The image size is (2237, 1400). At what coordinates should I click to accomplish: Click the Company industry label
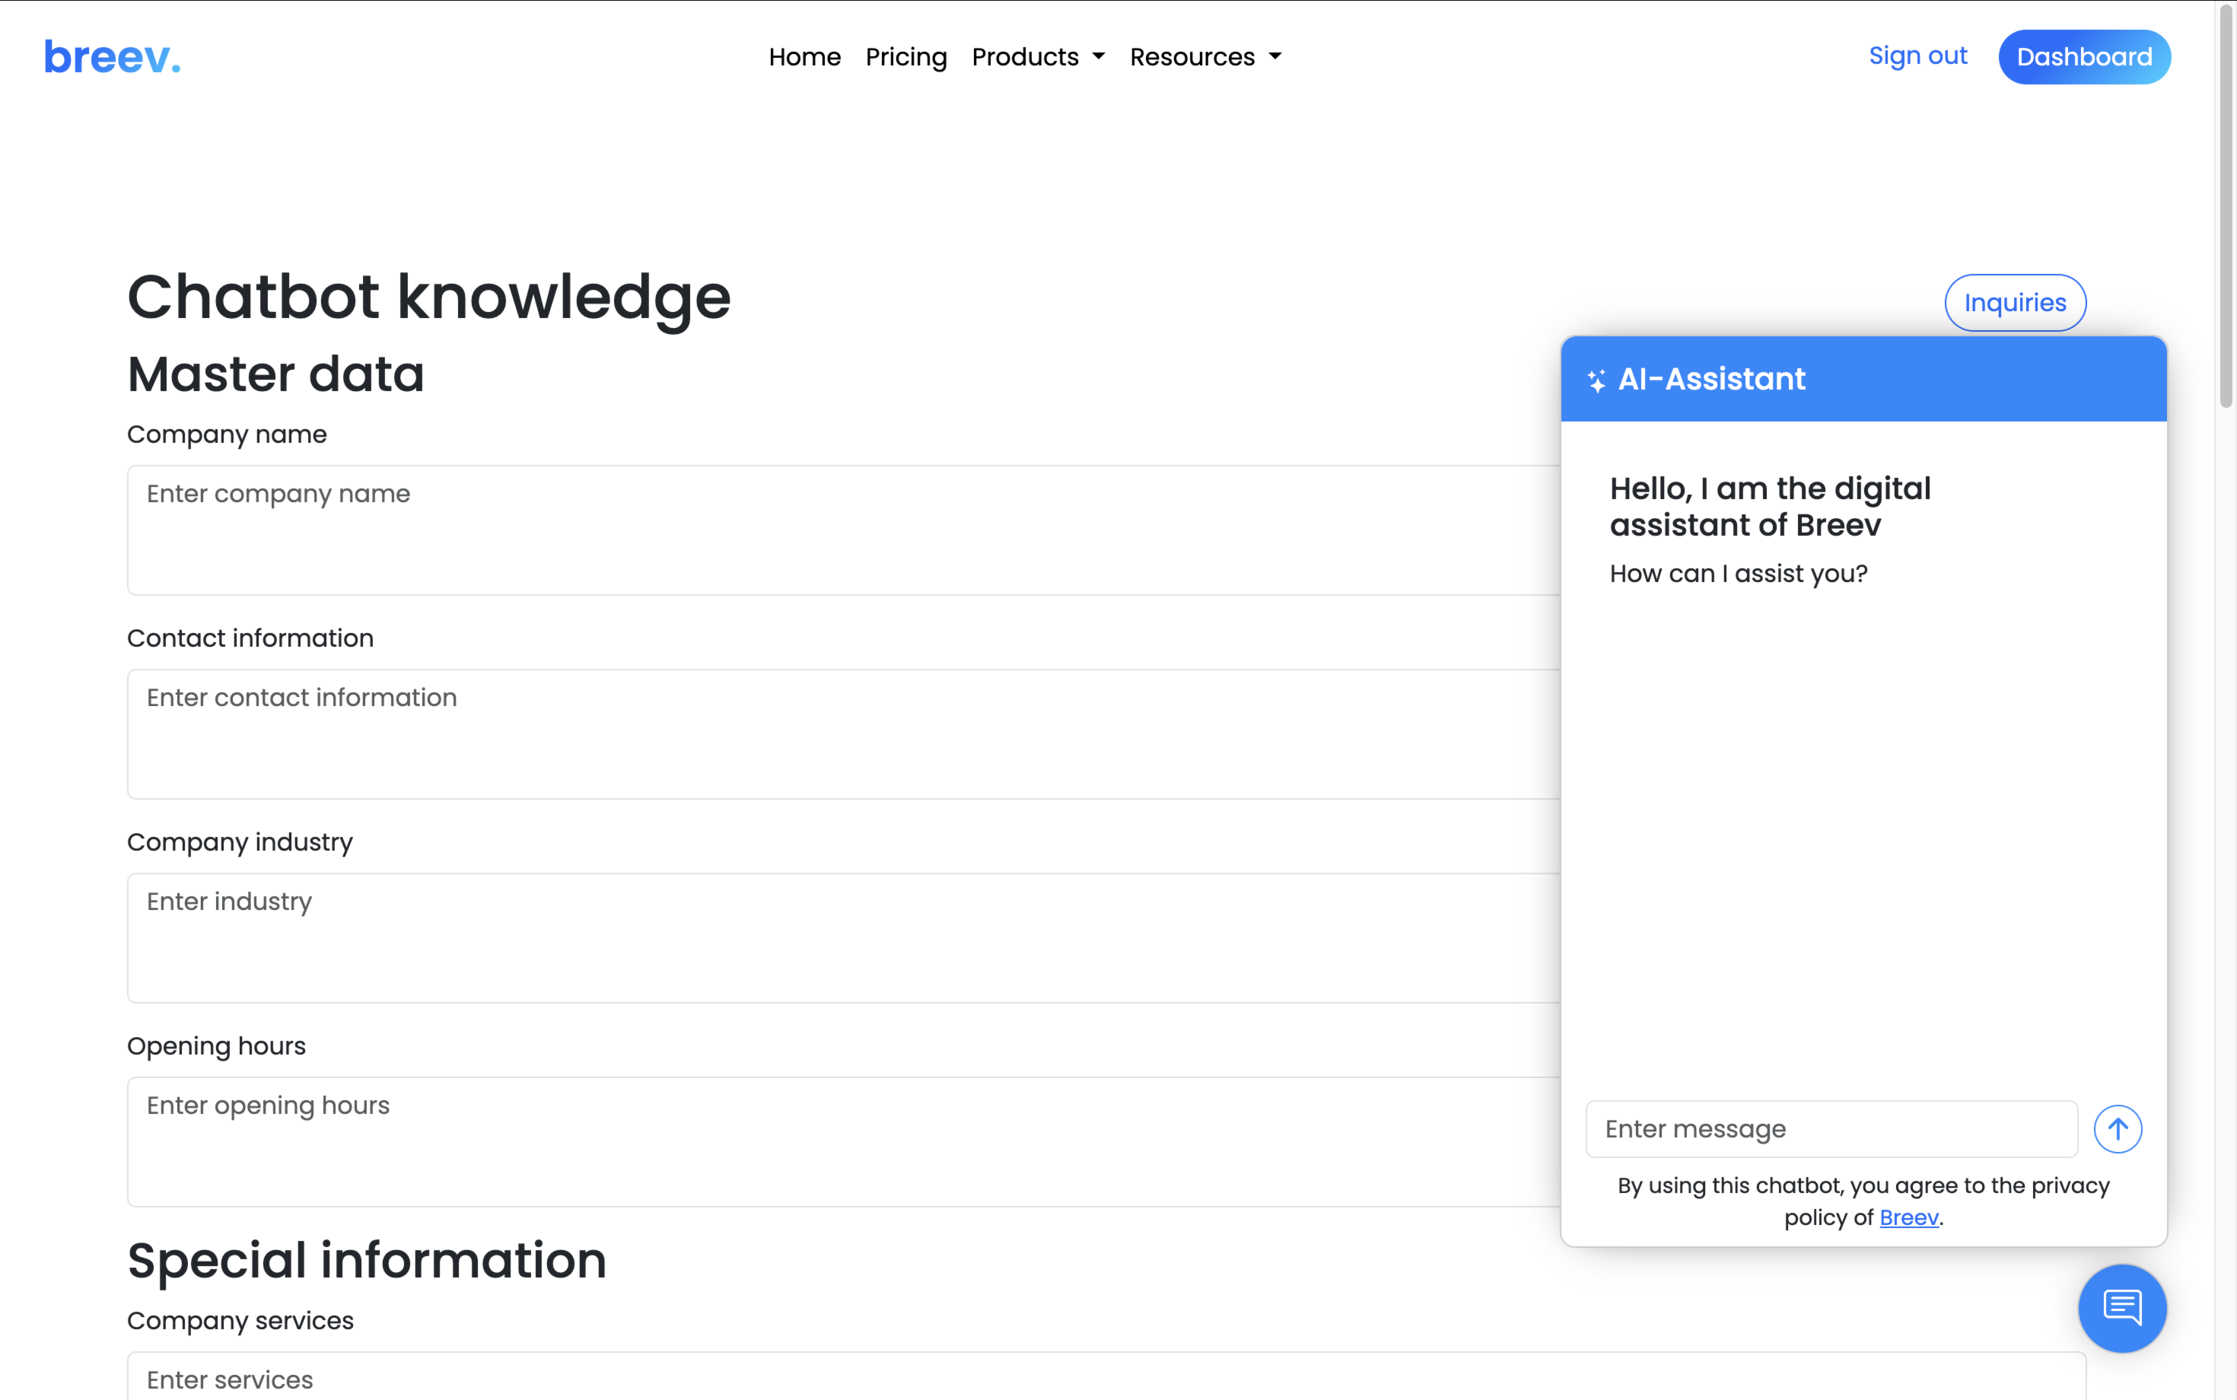pos(239,842)
